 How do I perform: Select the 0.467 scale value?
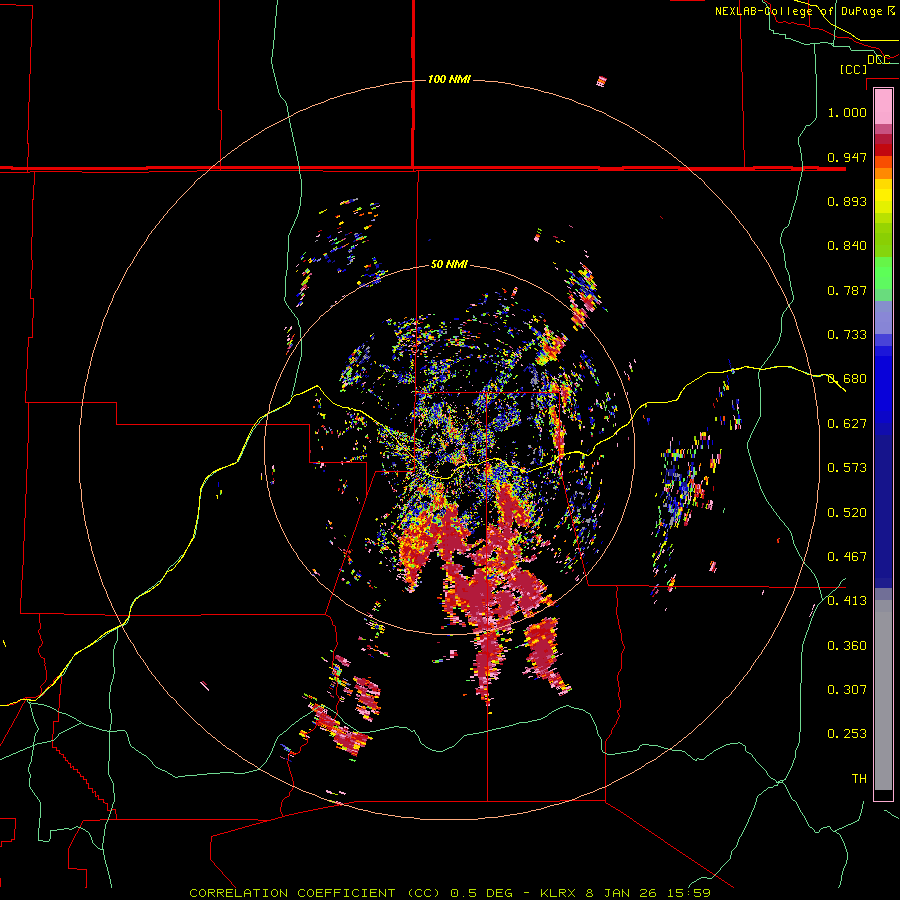coord(847,557)
